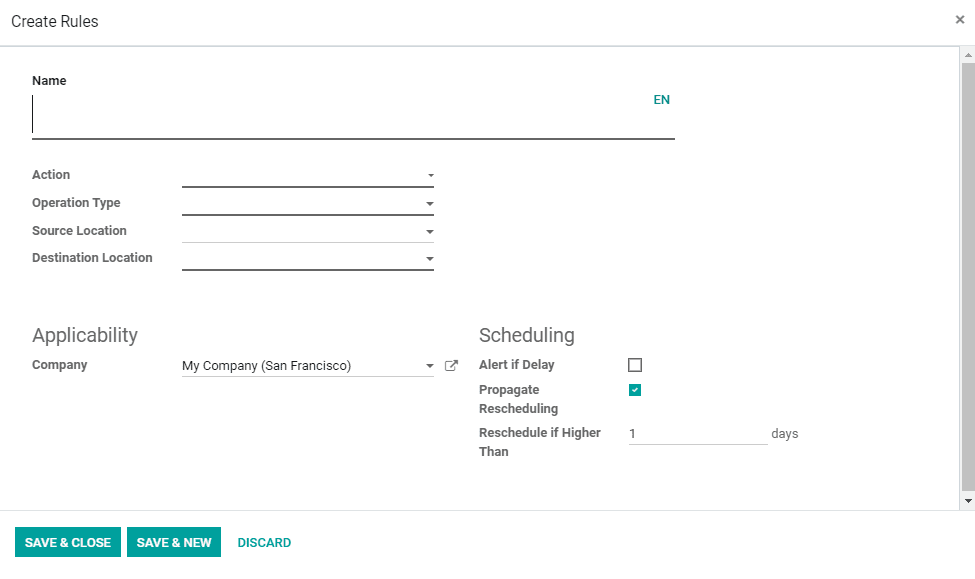Expand the Company dropdown arrow
Viewport: 975px width, 579px height.
[x=430, y=367]
